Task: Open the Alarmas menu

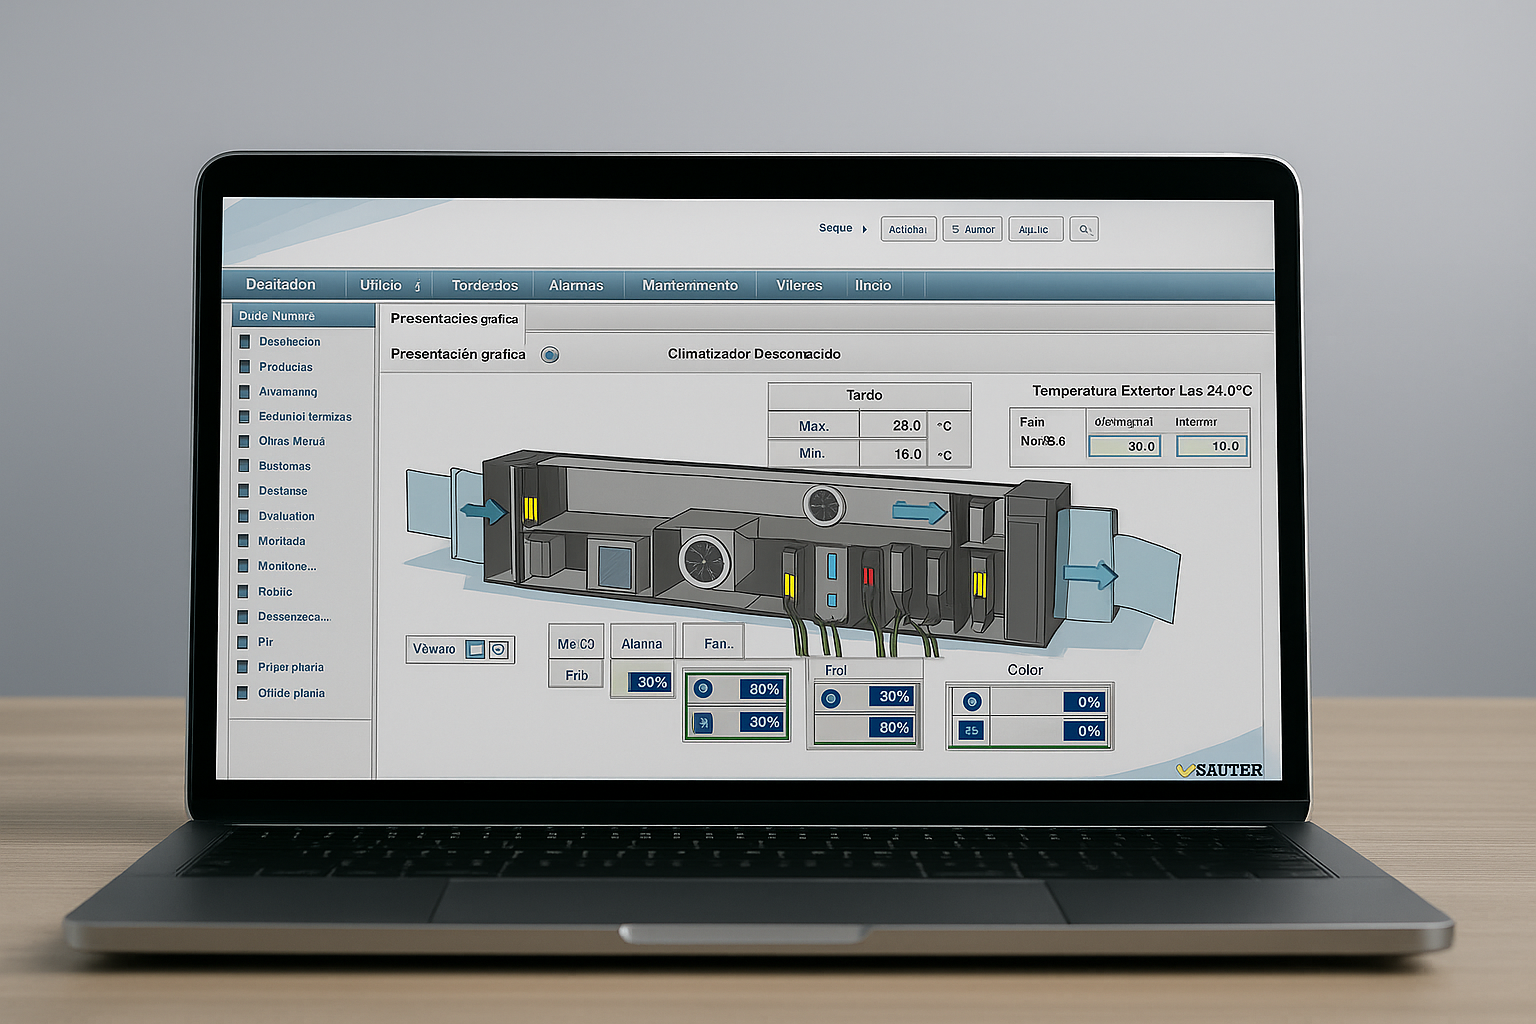Action: (576, 286)
